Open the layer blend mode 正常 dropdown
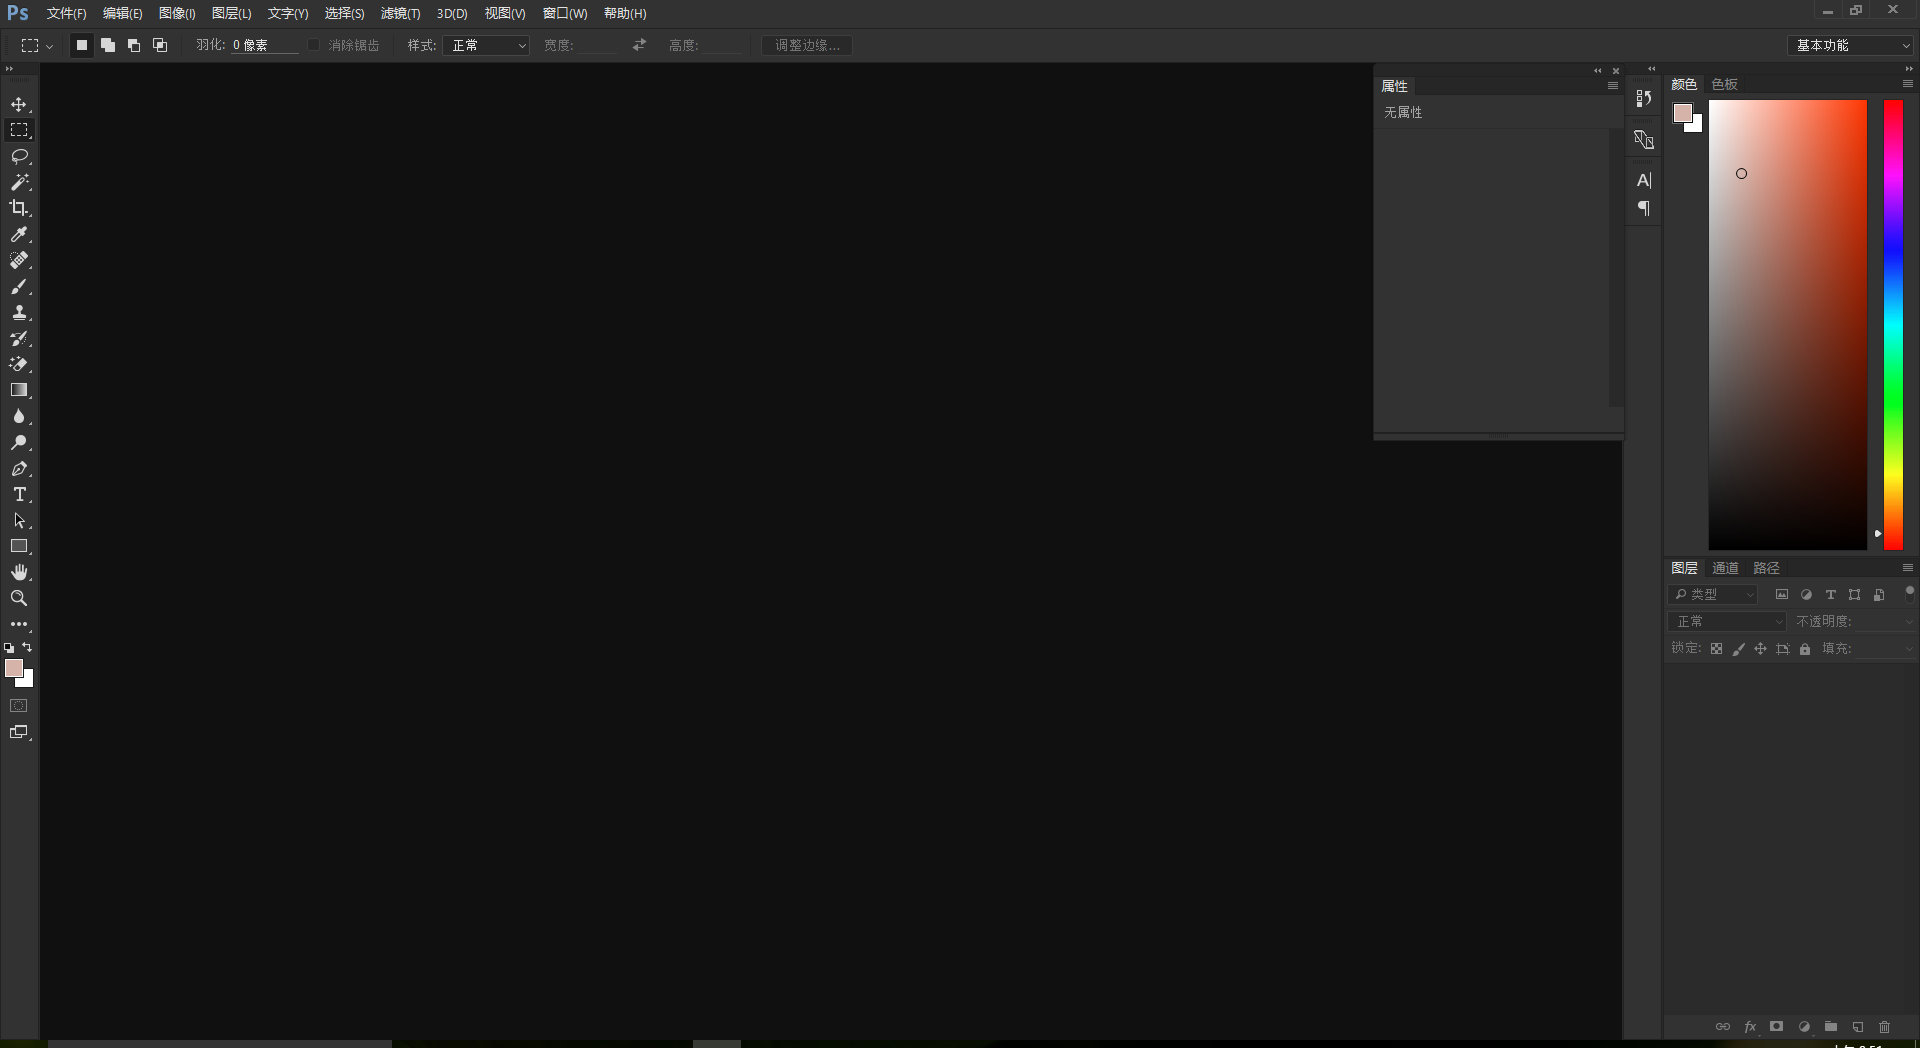Image resolution: width=1920 pixels, height=1048 pixels. [x=1727, y=621]
